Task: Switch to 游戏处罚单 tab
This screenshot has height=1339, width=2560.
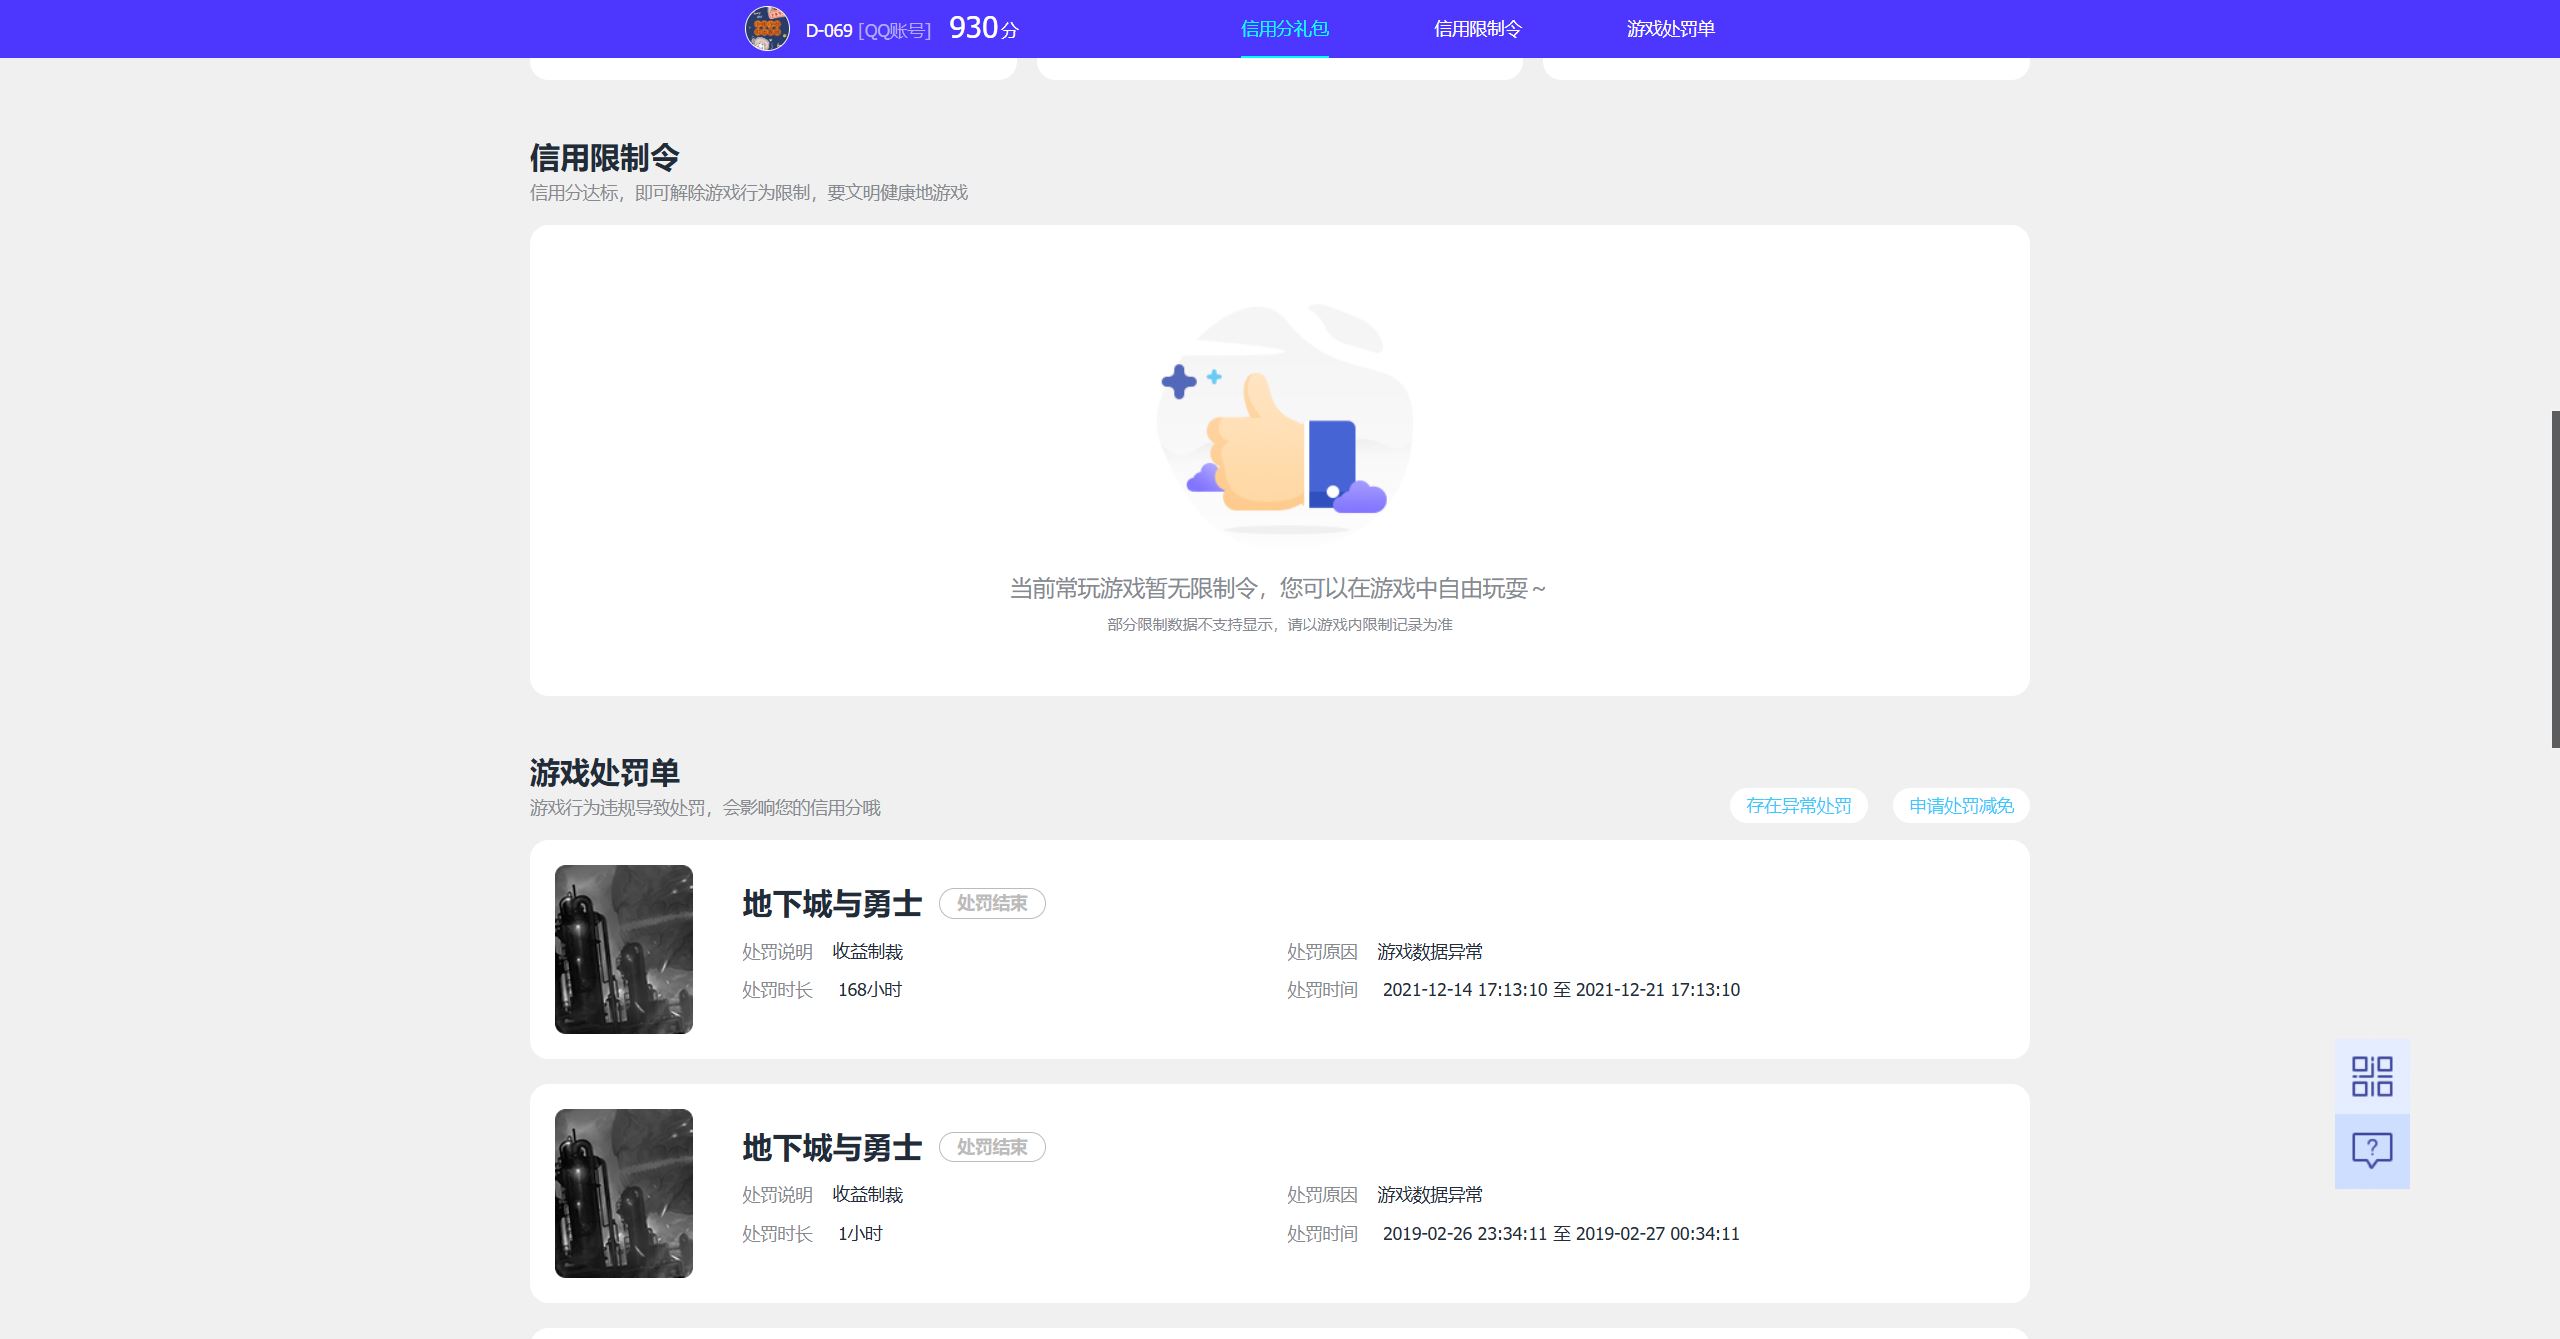Action: point(1670,29)
